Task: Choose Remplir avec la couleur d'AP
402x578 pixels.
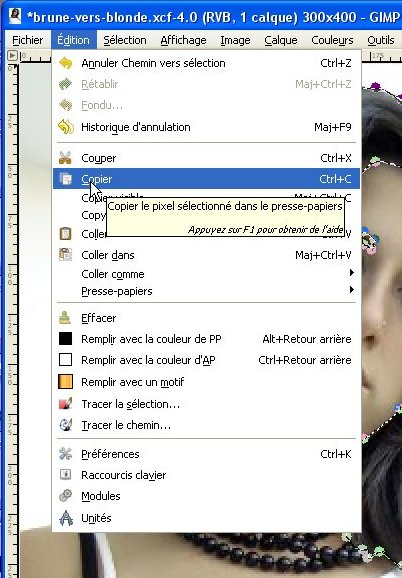Action: click(206, 360)
